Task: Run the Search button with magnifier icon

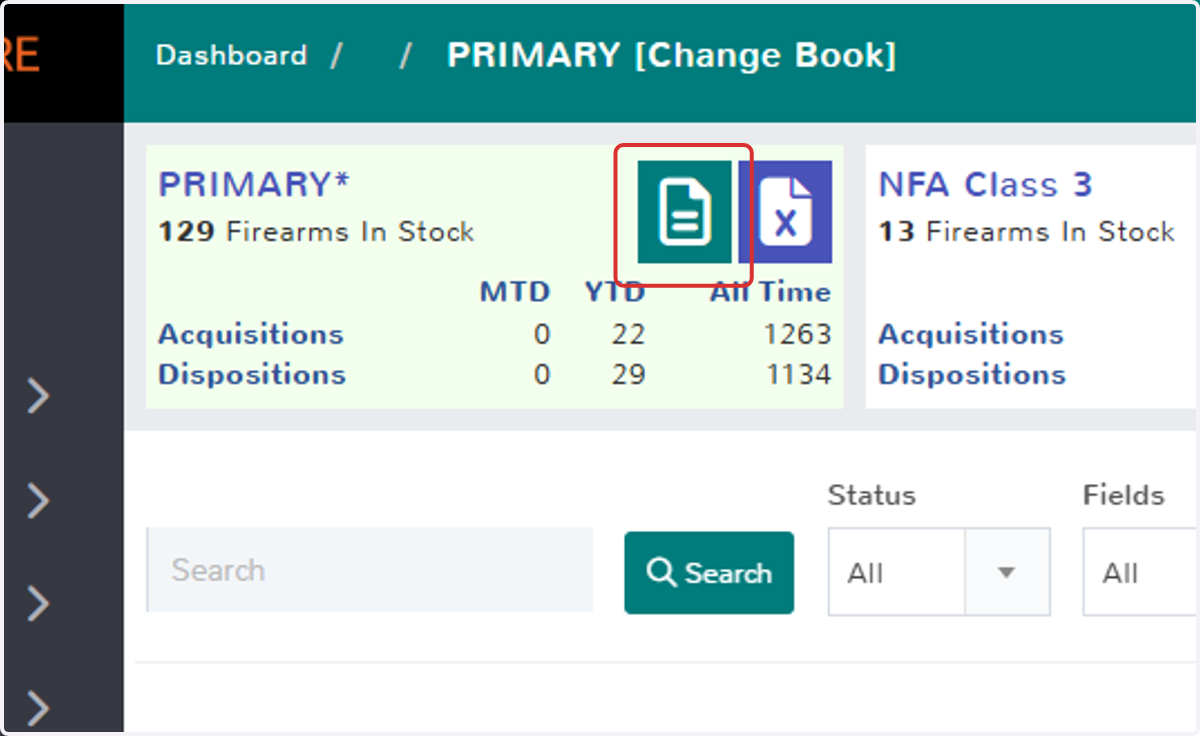Action: (x=709, y=573)
